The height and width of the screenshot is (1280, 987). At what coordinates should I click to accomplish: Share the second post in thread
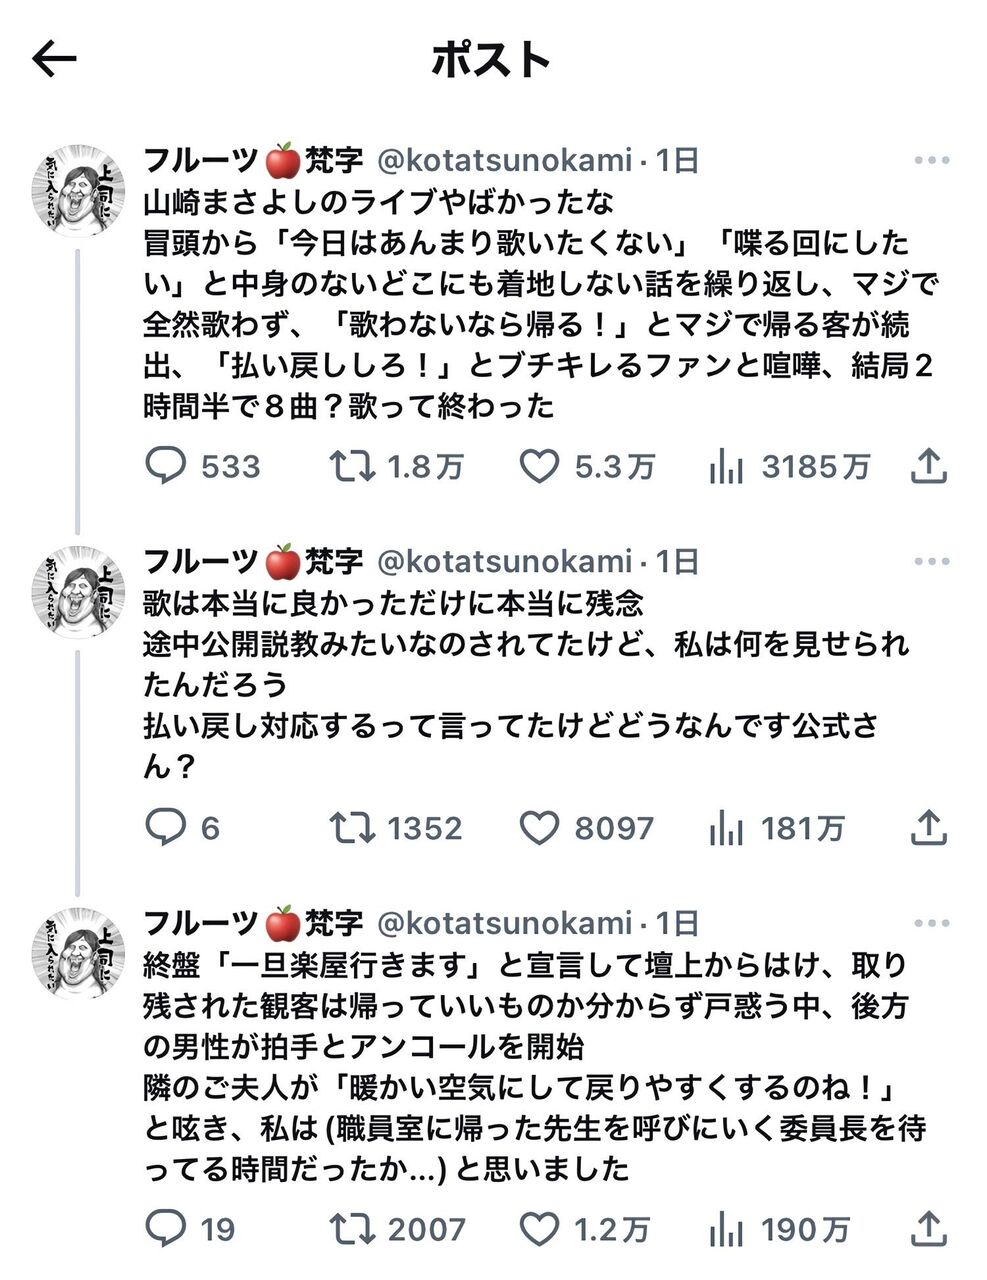coord(929,827)
